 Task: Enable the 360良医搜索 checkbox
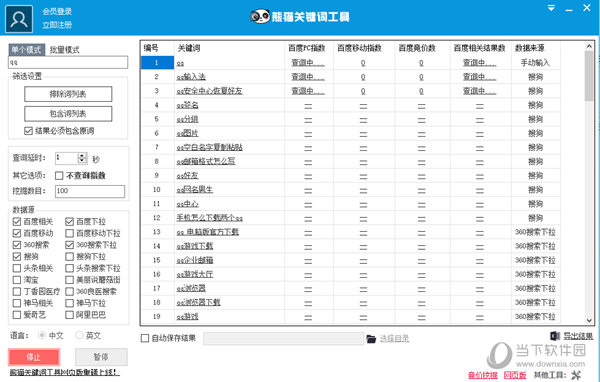tap(69, 292)
